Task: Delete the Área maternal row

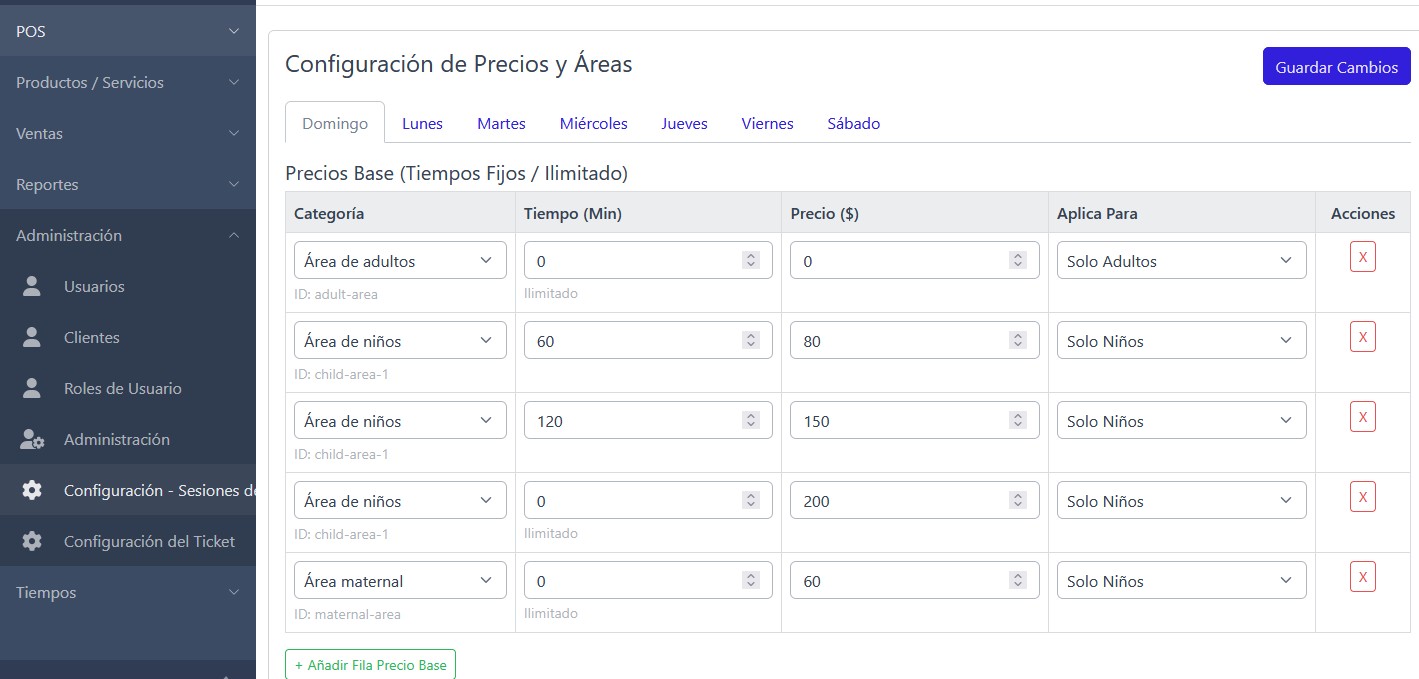Action: coord(1362,577)
